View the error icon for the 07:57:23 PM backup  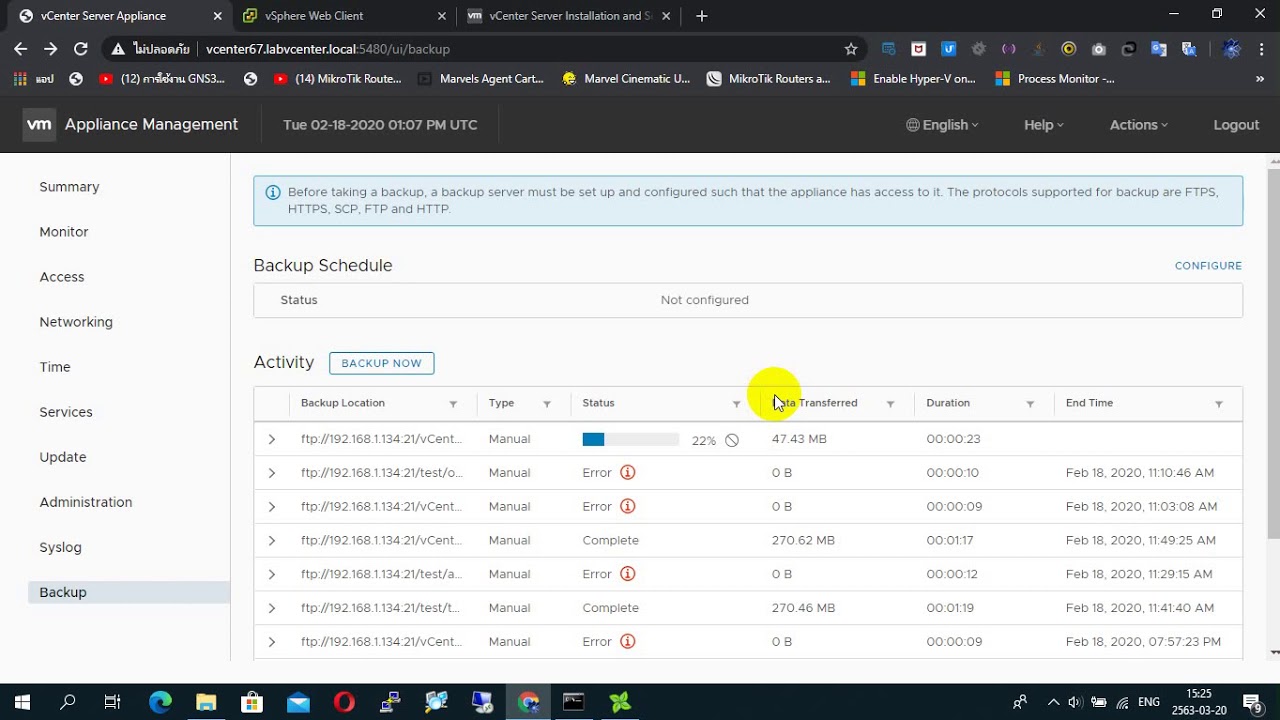click(628, 642)
